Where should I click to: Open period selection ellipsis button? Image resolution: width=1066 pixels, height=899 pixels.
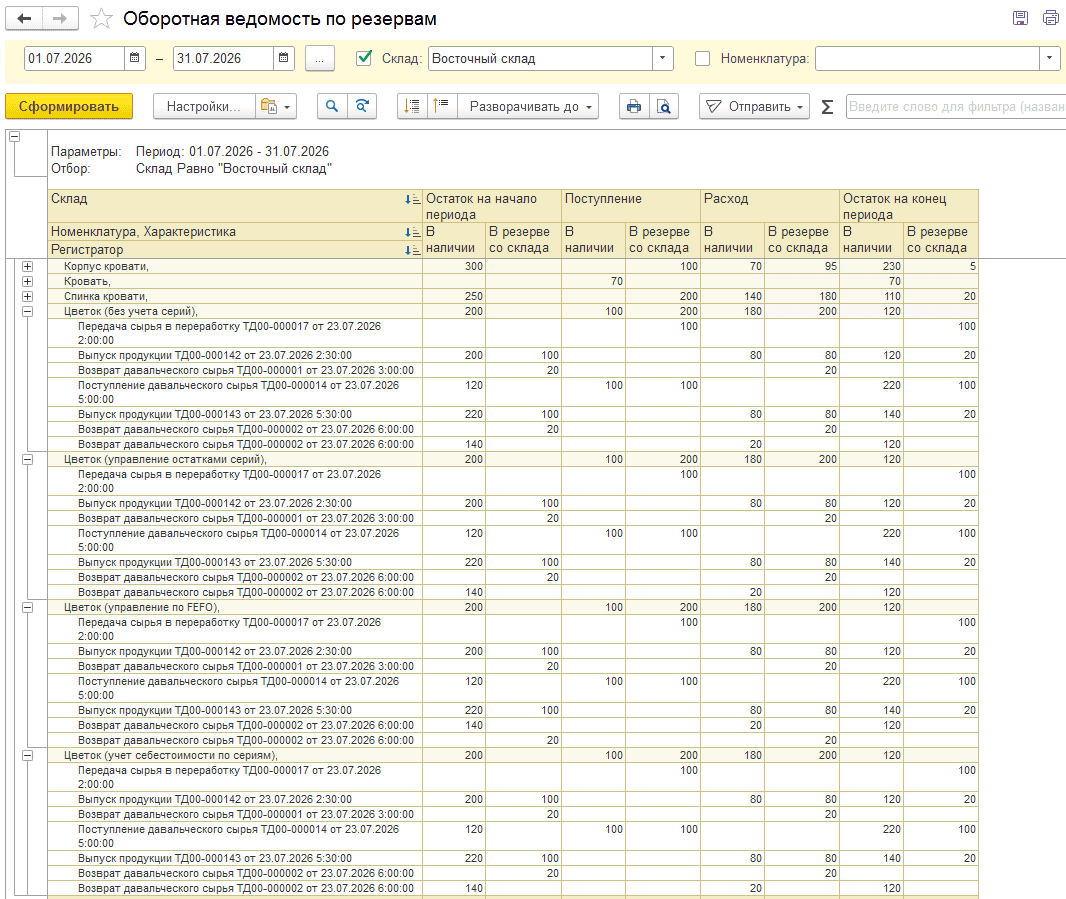tap(320, 58)
